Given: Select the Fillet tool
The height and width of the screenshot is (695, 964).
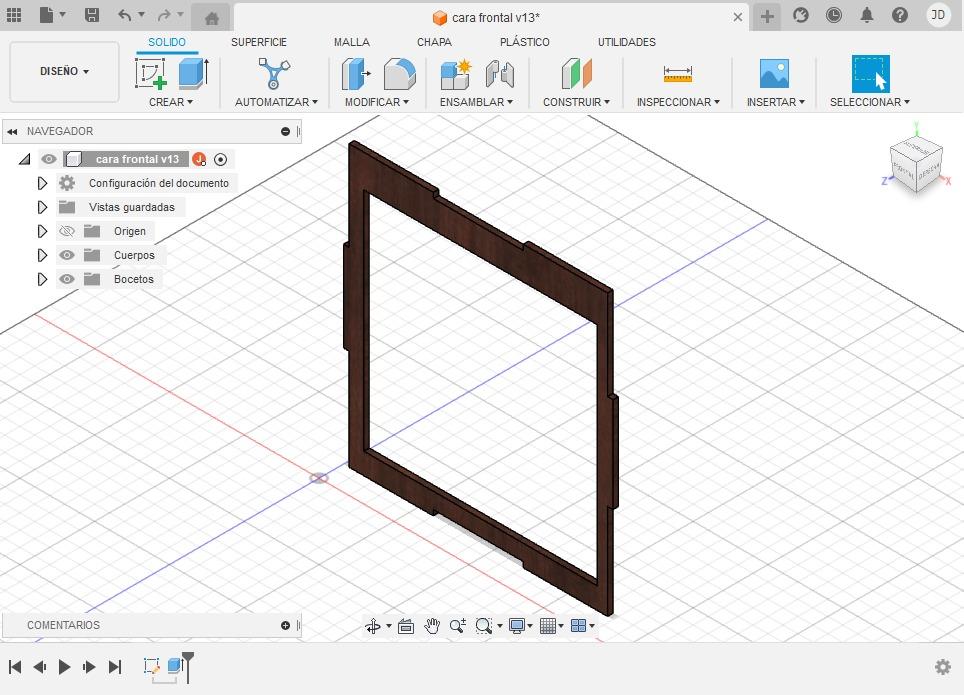Looking at the screenshot, I should coord(400,74).
